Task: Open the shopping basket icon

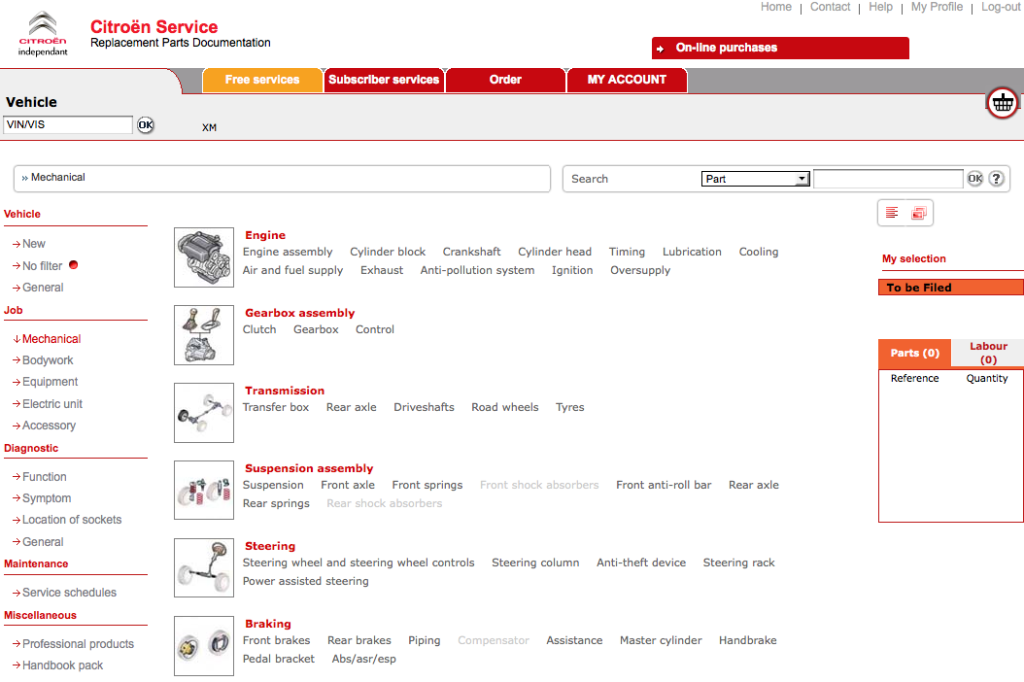Action: tap(1002, 103)
